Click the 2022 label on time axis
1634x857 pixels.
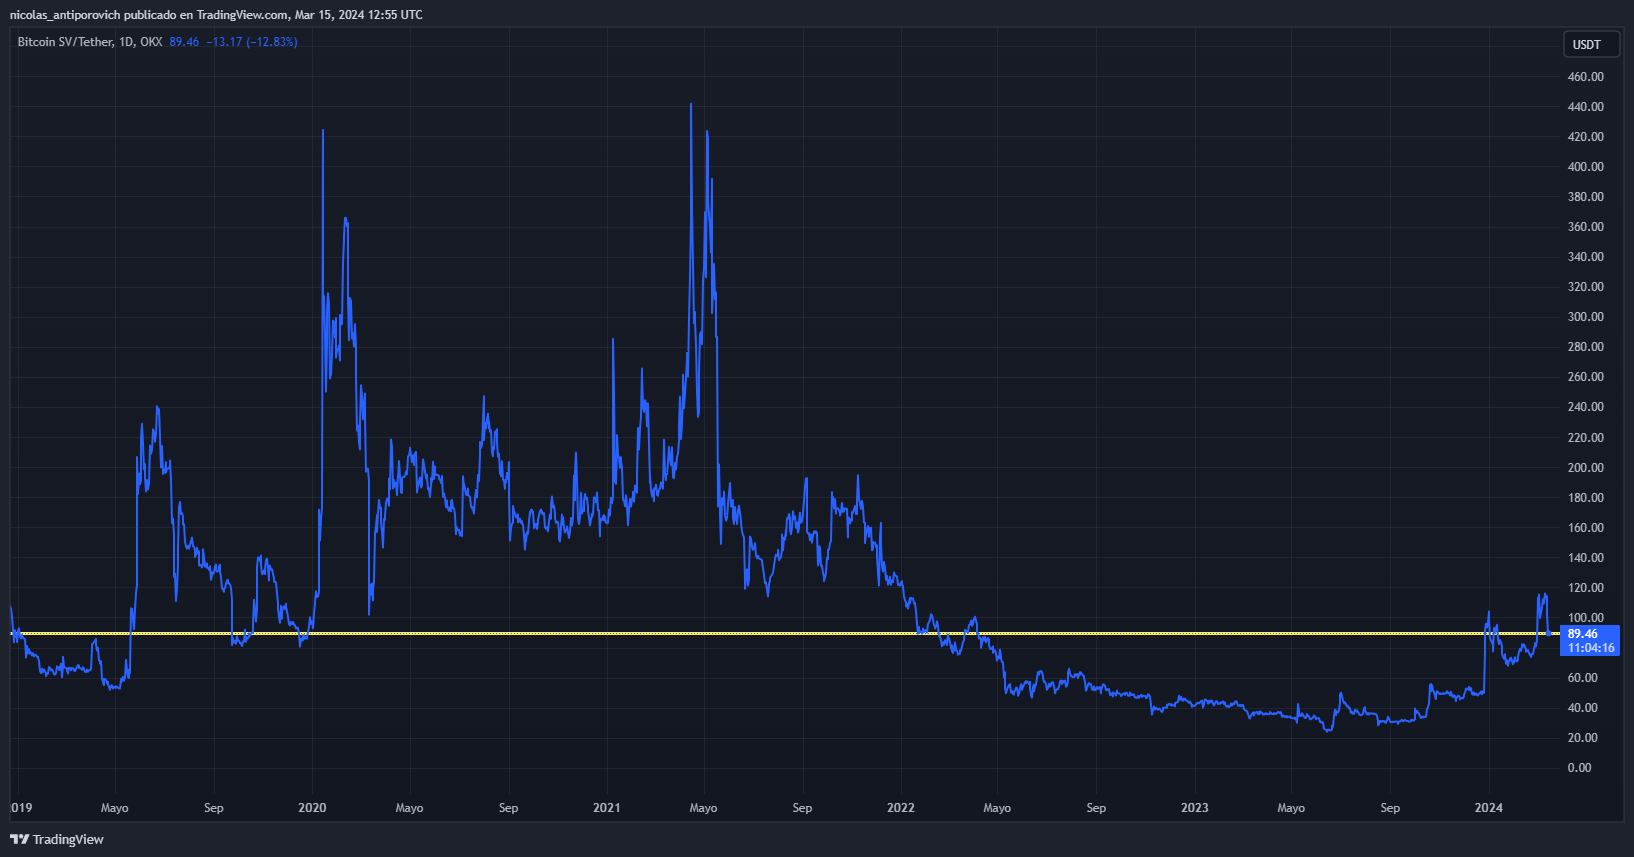(900, 808)
